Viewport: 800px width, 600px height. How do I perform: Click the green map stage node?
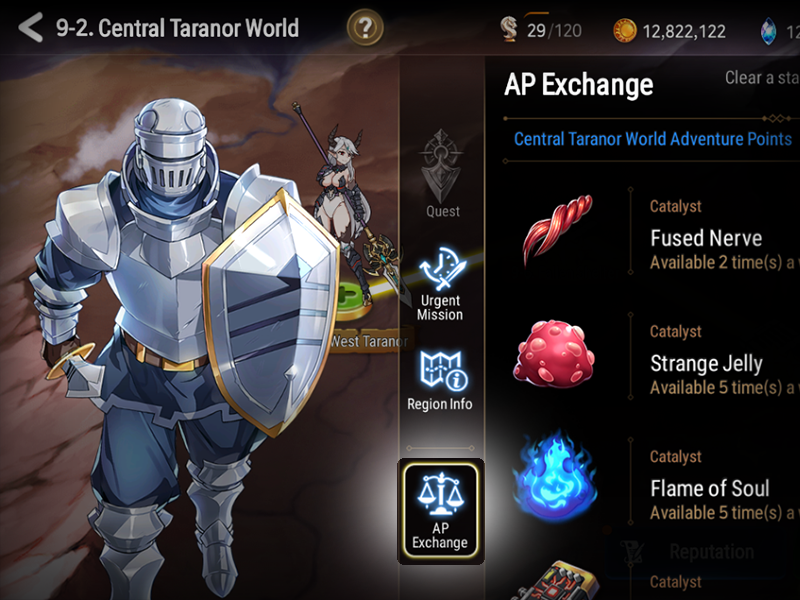tap(352, 301)
